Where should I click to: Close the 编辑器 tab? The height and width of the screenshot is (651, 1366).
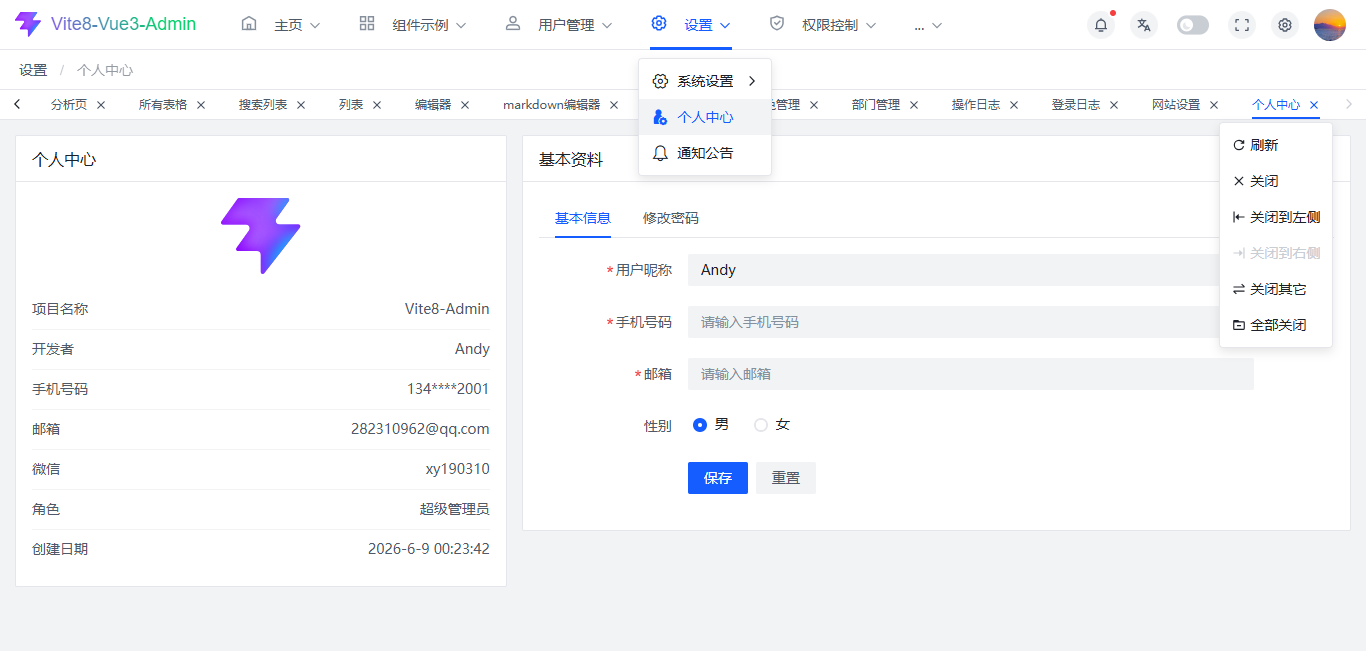(465, 105)
